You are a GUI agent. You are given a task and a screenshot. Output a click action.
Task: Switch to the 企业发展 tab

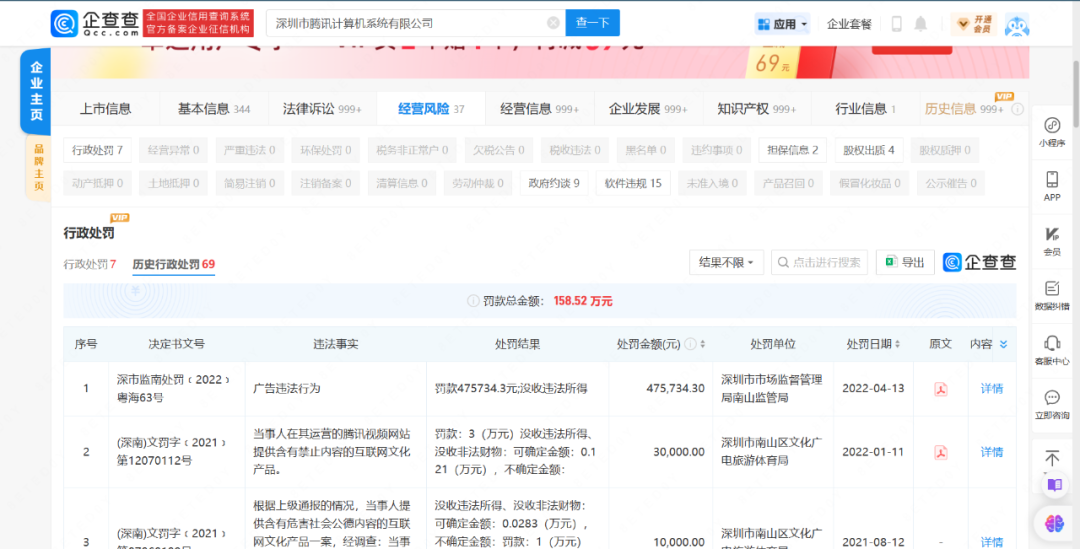click(x=648, y=109)
